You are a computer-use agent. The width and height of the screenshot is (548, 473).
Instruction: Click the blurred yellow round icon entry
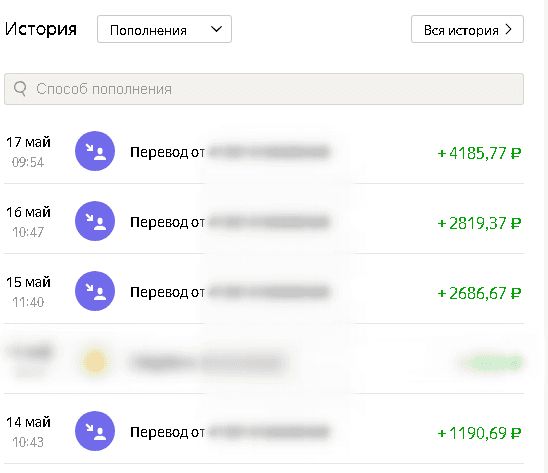point(95,361)
